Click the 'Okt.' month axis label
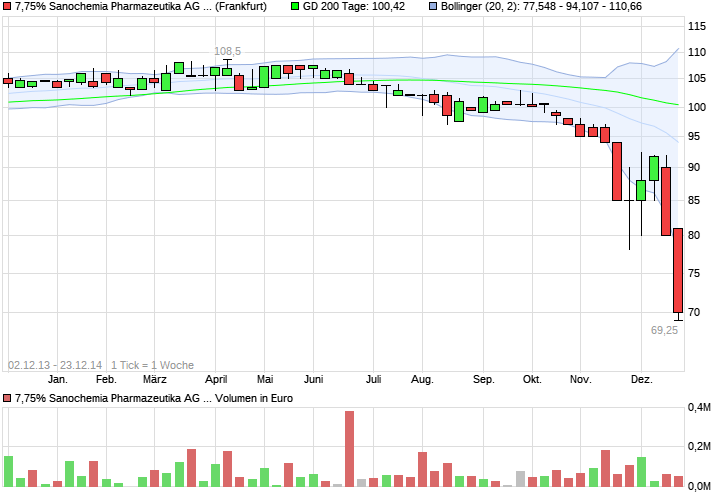The height and width of the screenshot is (496, 726). pos(532,380)
